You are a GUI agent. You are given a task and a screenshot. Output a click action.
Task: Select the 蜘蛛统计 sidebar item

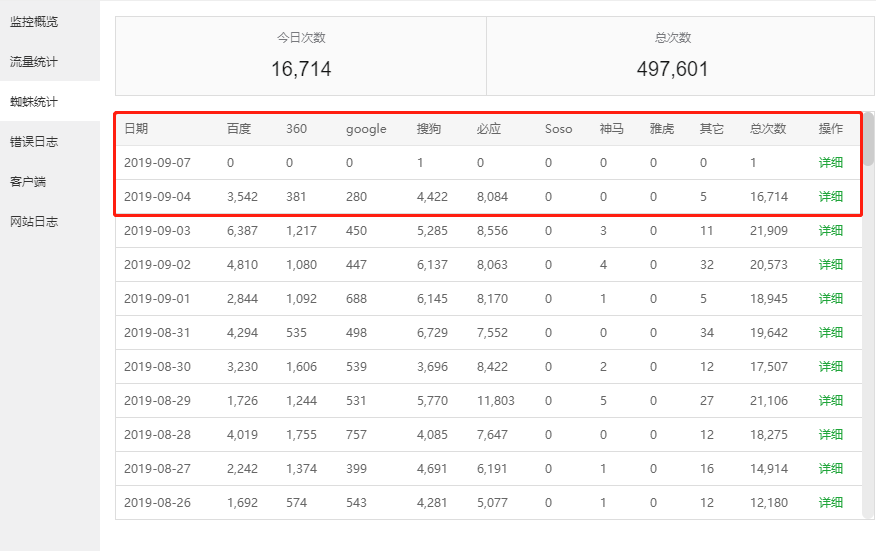[34, 102]
